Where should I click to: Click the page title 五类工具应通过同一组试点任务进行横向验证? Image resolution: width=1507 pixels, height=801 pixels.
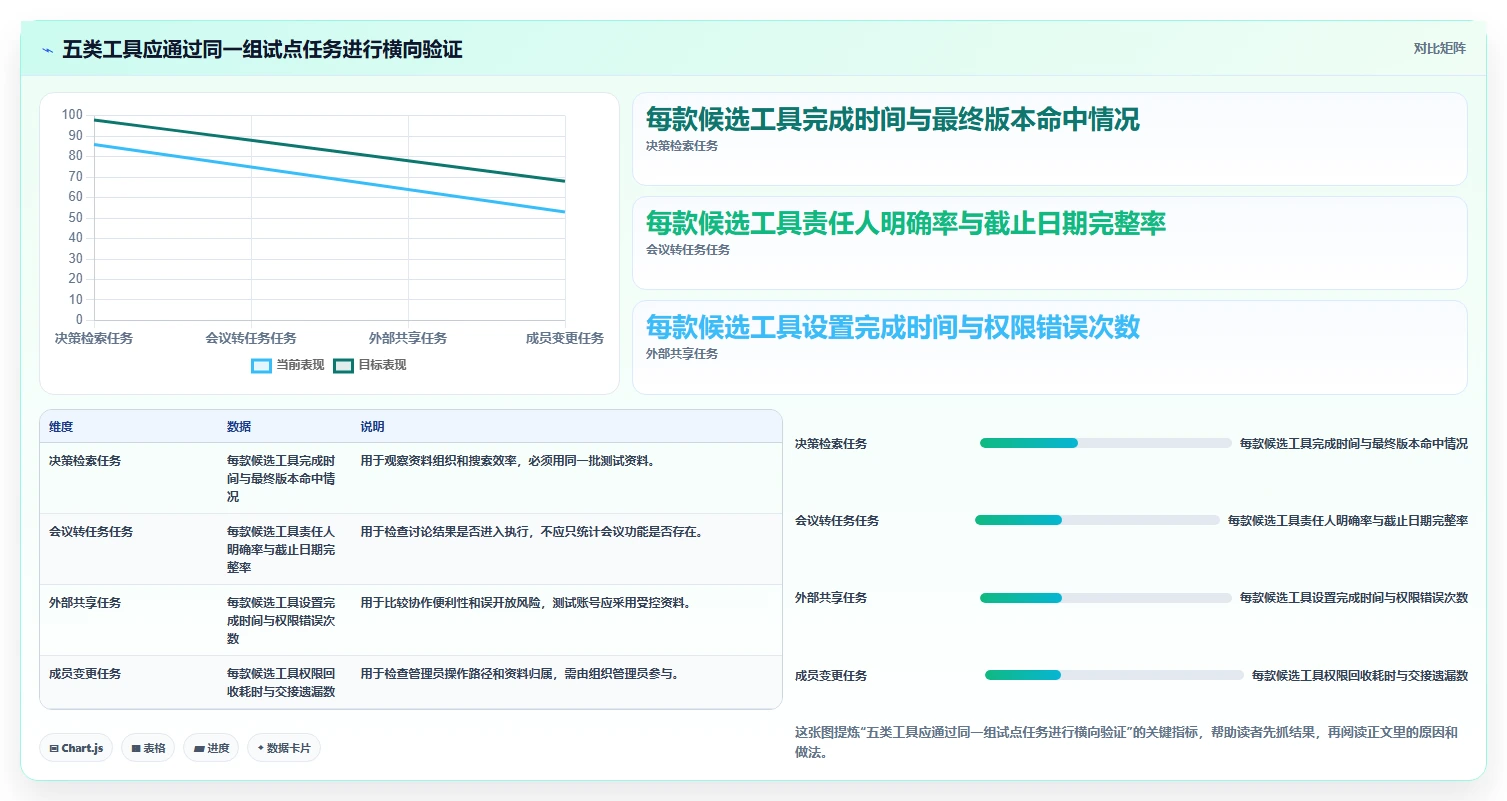click(x=262, y=50)
